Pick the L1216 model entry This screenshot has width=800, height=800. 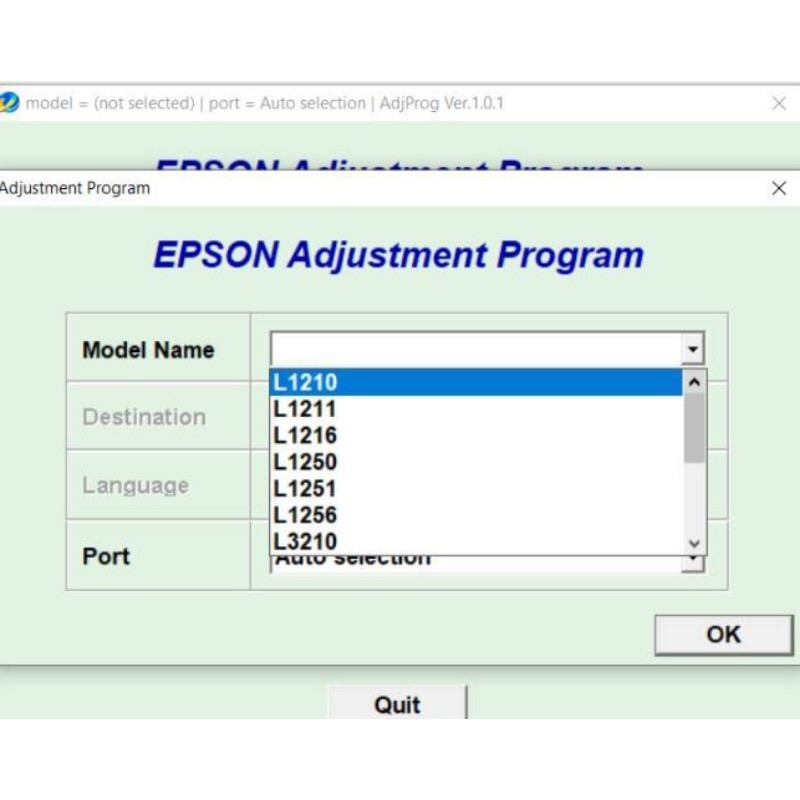click(476, 435)
